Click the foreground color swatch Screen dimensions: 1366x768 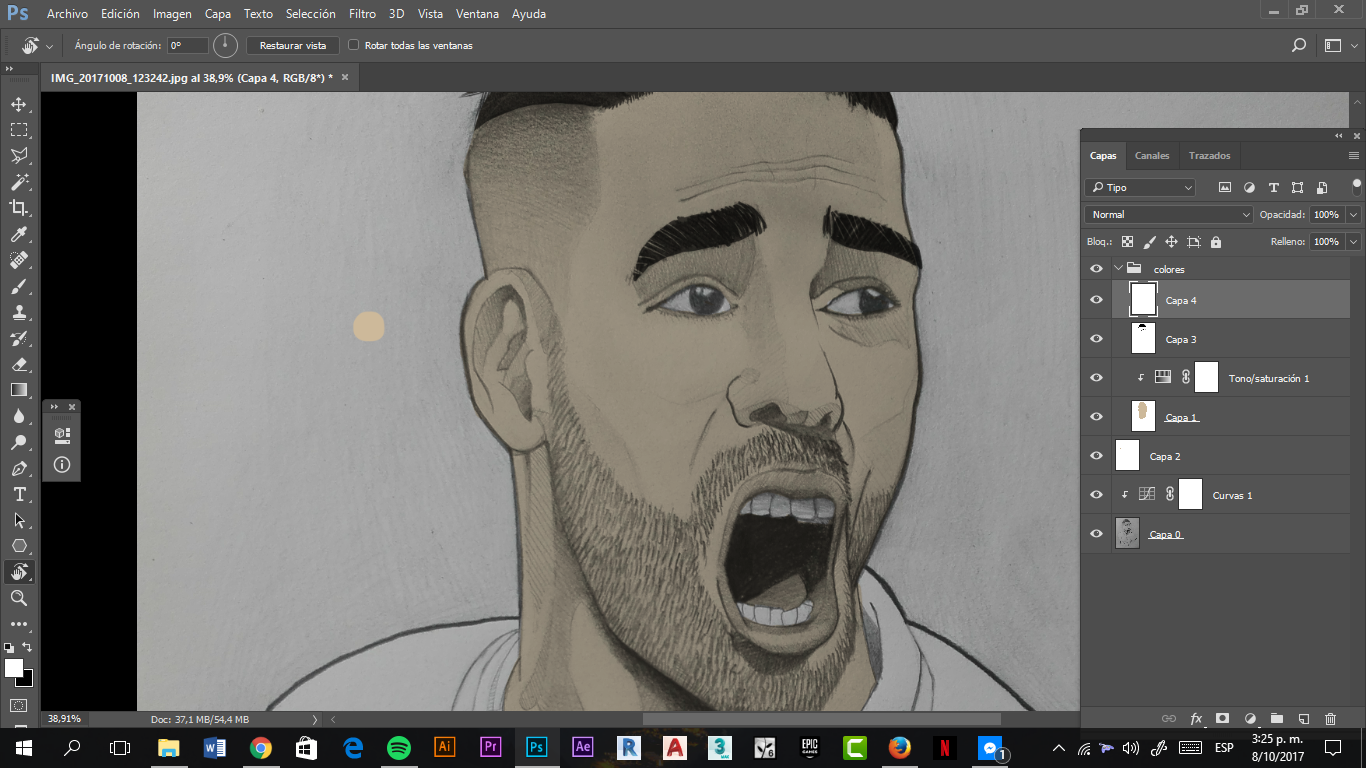(x=13, y=667)
